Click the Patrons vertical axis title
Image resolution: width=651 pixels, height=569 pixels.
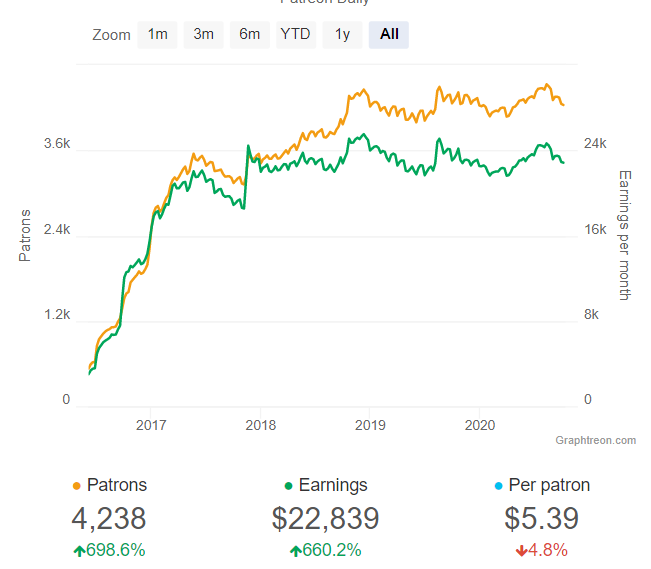[x=25, y=235]
